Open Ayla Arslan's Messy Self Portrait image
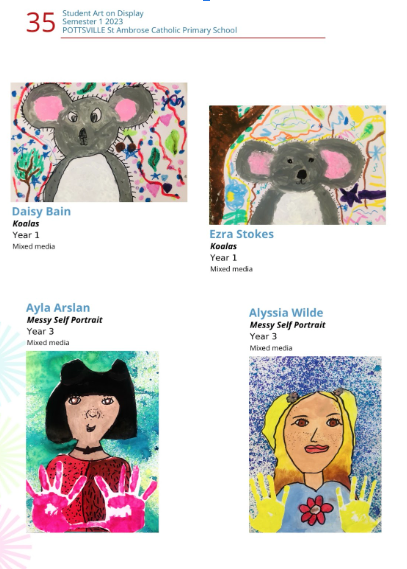407x569 pixels. coord(92,442)
